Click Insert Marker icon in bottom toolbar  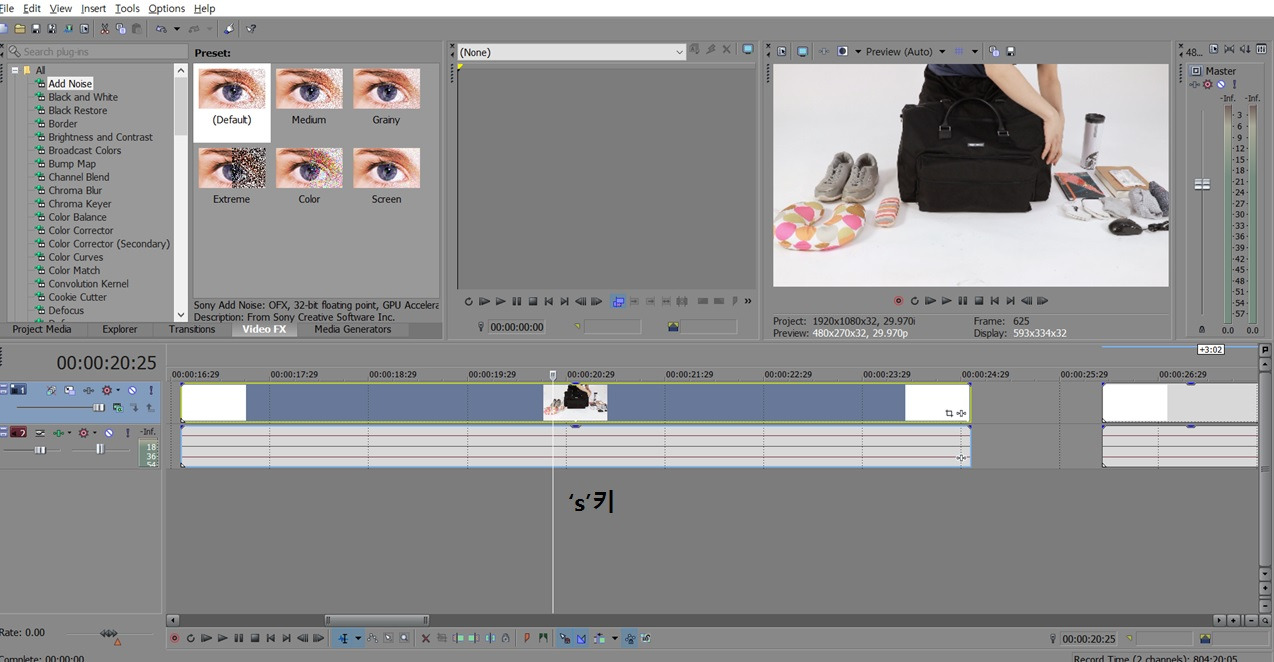point(527,638)
